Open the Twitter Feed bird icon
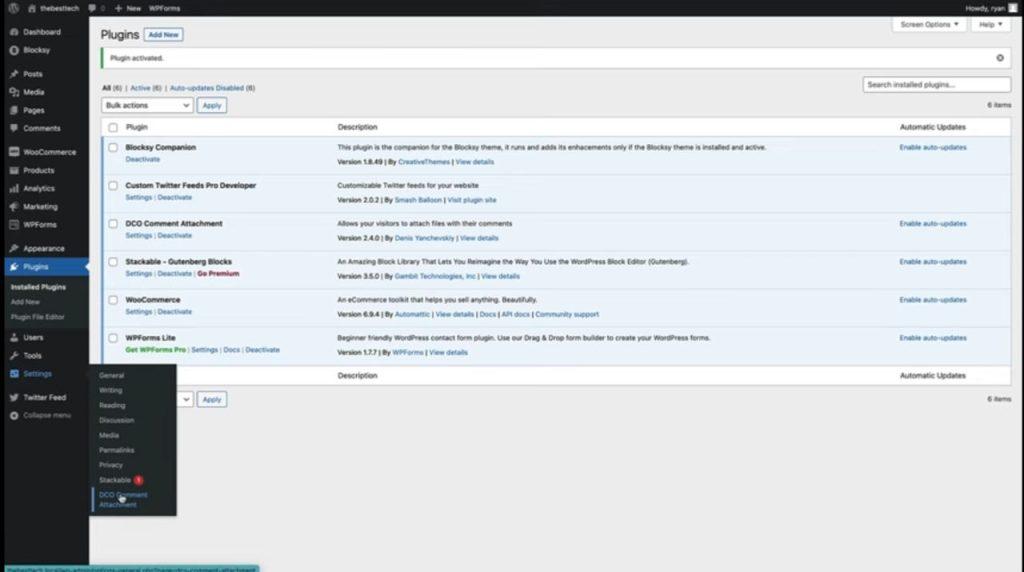Screen dimensions: 1024x572 pyautogui.click(x=14, y=398)
